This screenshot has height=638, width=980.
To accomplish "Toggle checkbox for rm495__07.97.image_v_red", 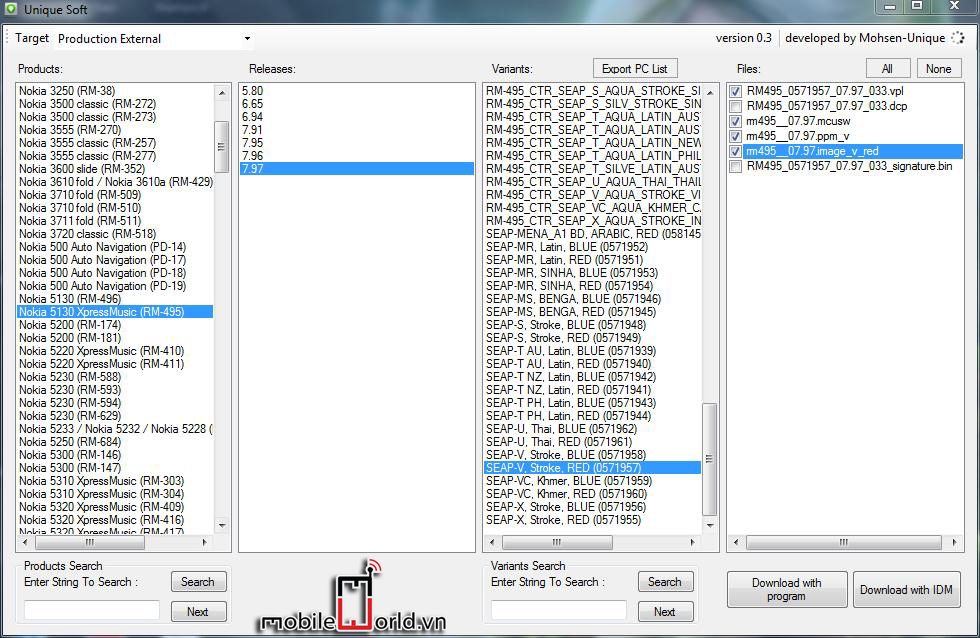I will point(736,151).
